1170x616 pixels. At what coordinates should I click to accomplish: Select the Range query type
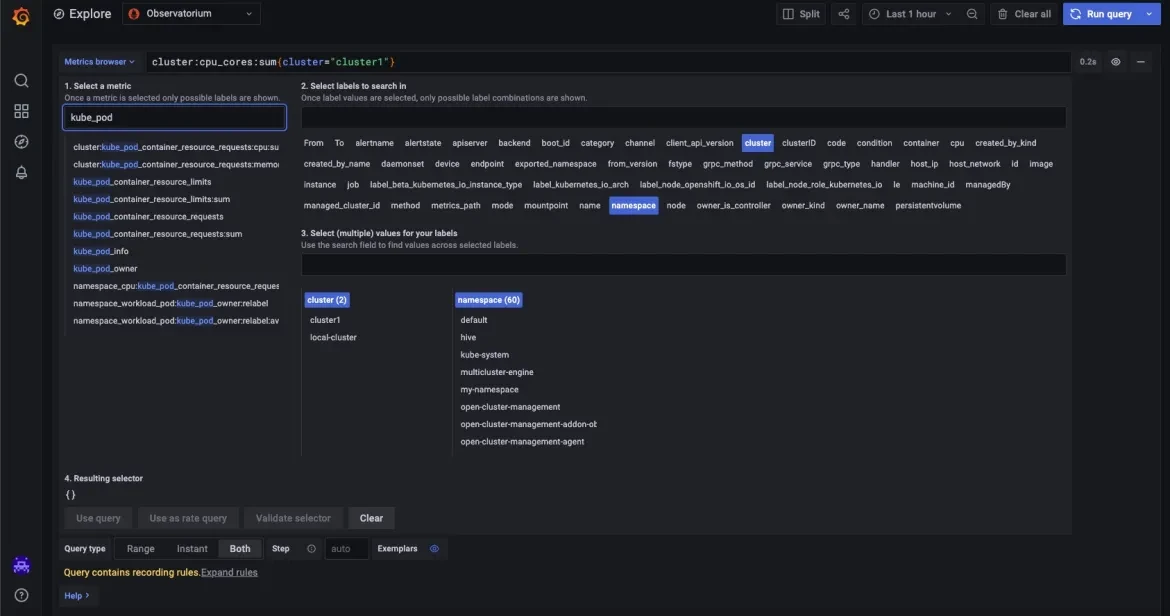(140, 549)
